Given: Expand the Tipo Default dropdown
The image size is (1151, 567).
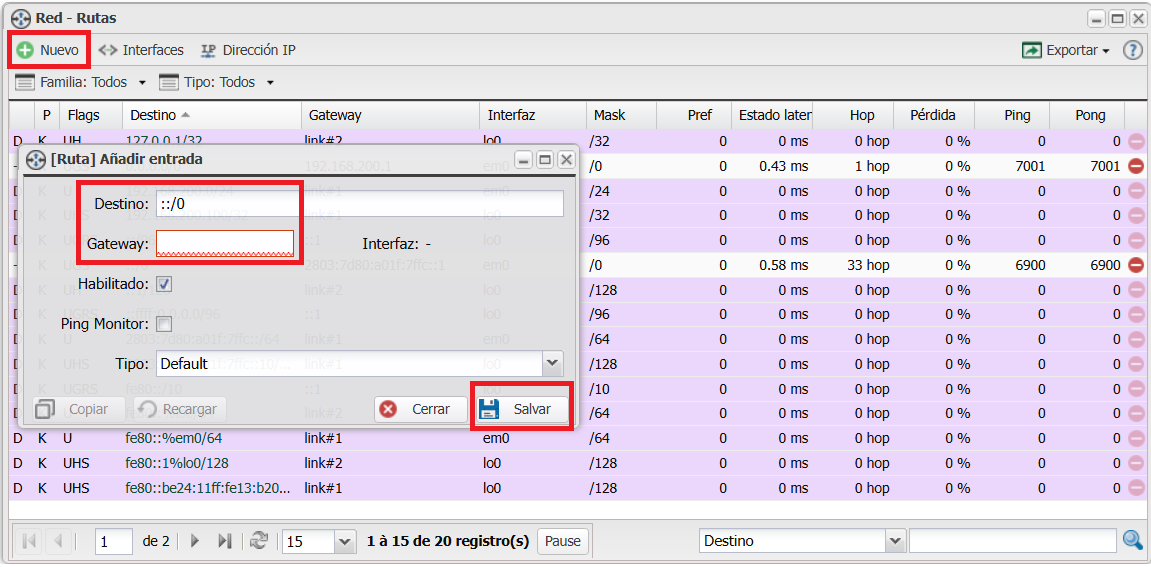Looking at the screenshot, I should (552, 364).
